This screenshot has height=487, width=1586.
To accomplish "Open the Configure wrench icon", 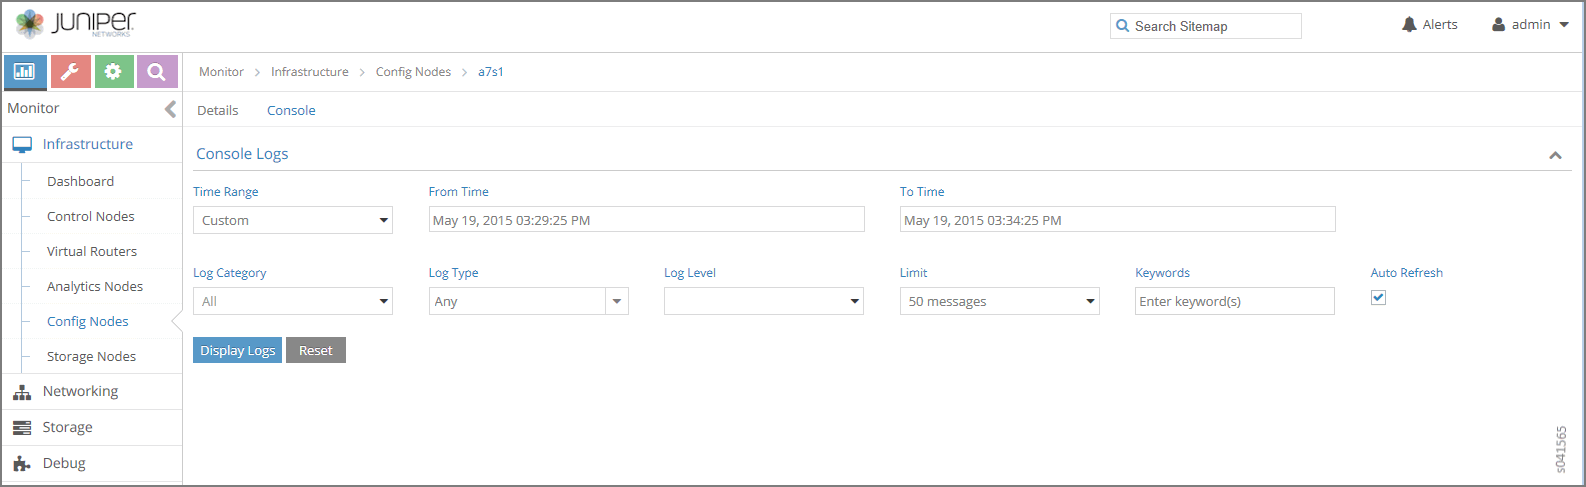I will pos(69,72).
